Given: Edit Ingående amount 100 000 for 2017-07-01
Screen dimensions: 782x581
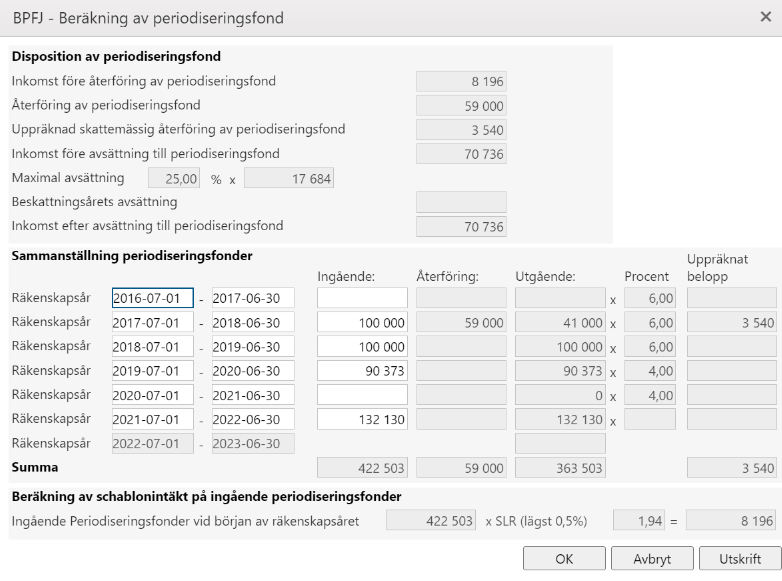Looking at the screenshot, I should click(x=362, y=323).
